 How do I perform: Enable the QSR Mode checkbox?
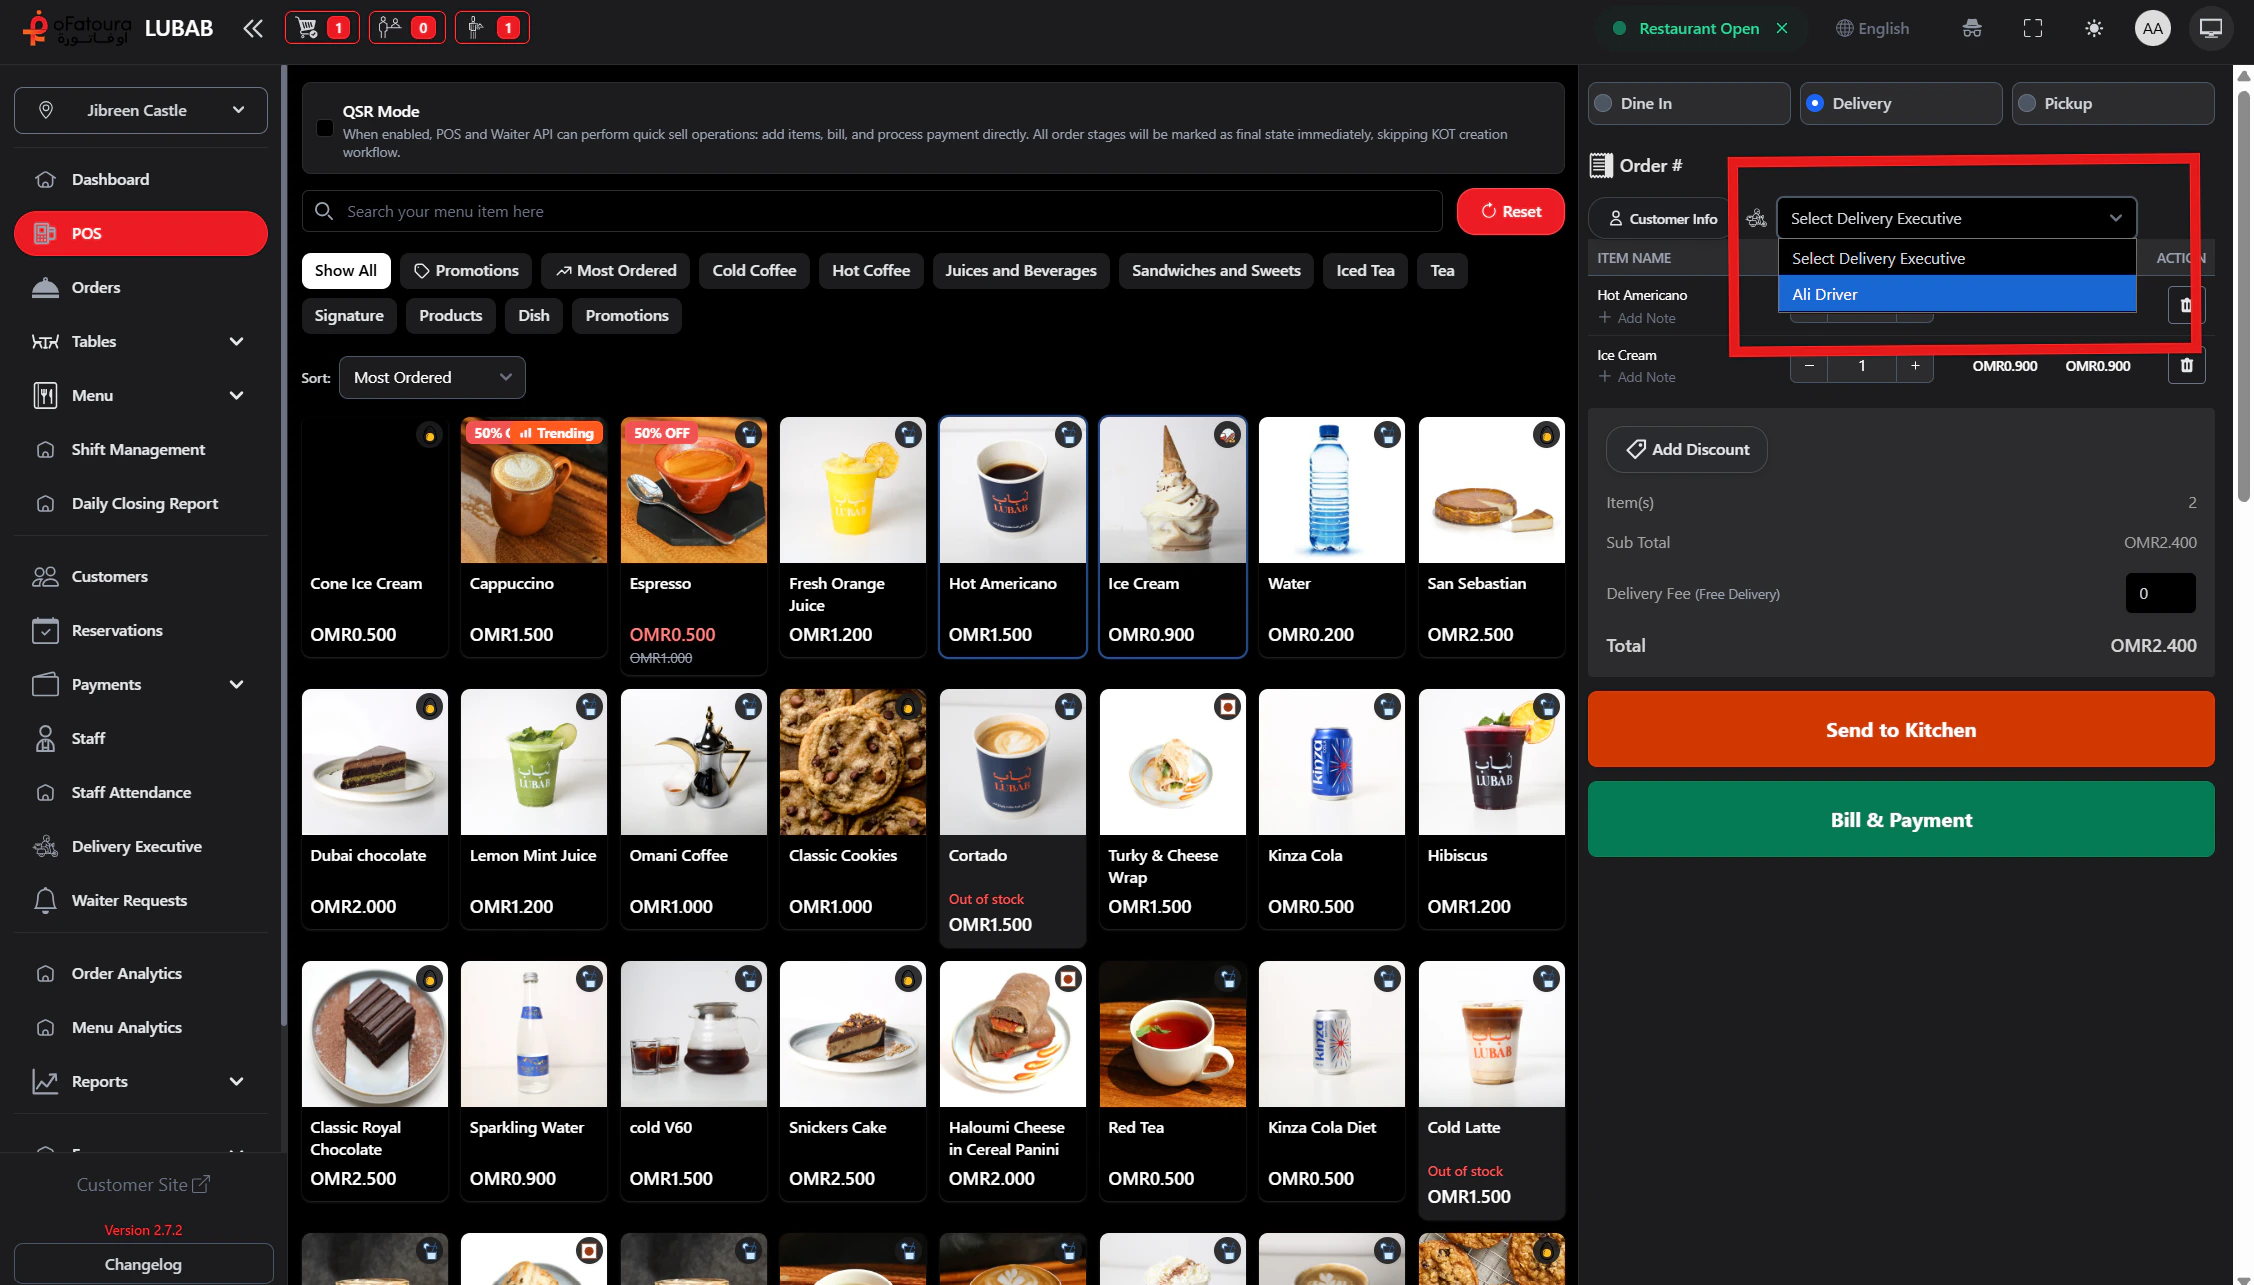325,128
